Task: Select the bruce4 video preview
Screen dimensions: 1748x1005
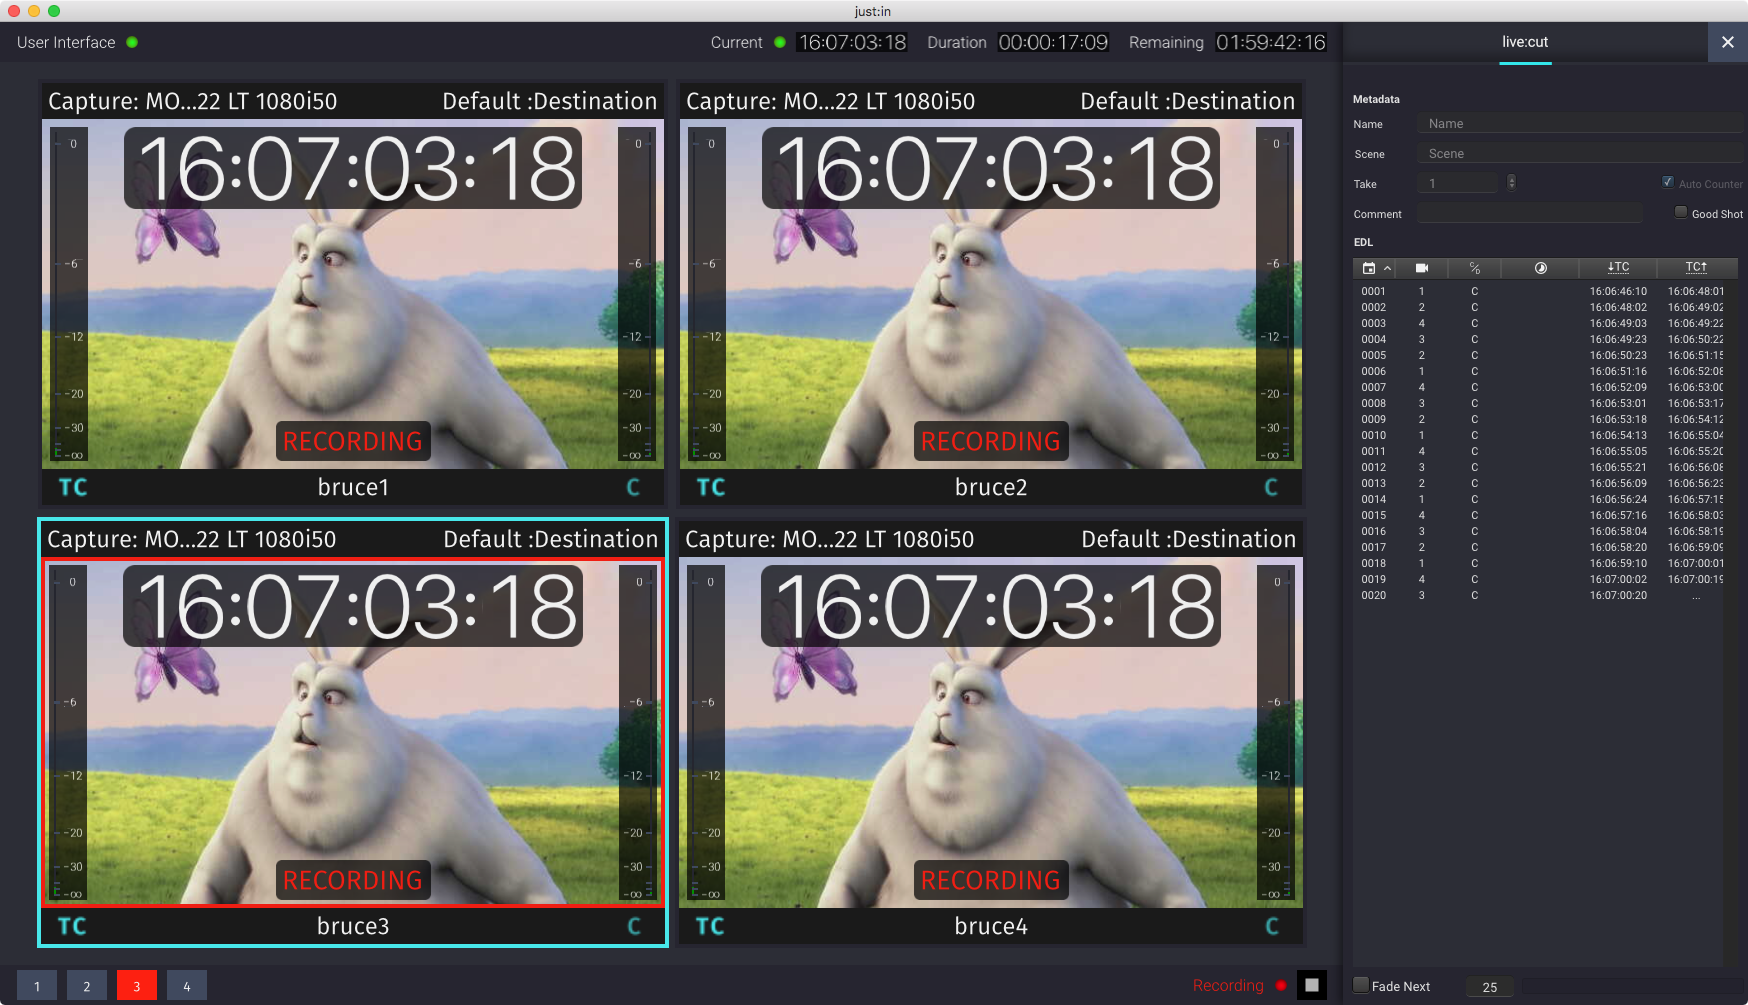Action: pyautogui.click(x=991, y=733)
